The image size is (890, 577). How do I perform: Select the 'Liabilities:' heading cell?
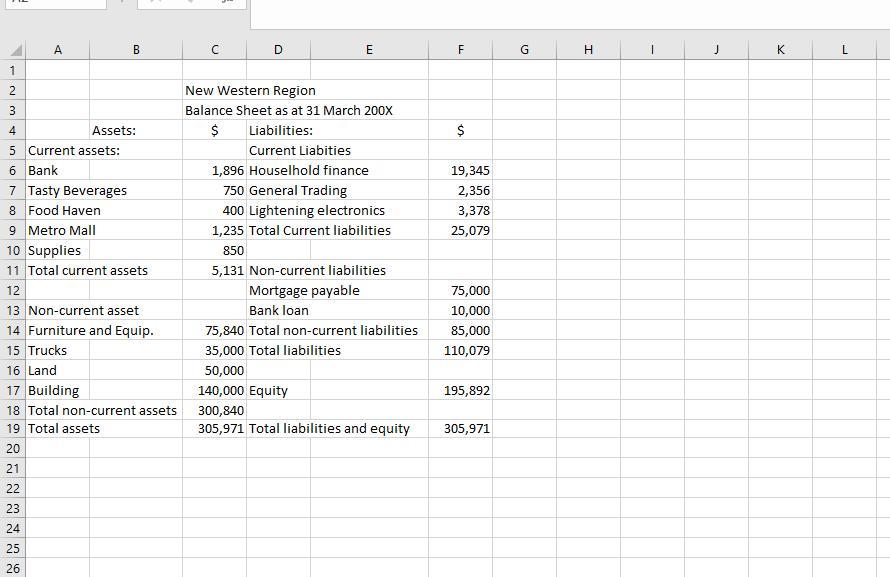(278, 130)
